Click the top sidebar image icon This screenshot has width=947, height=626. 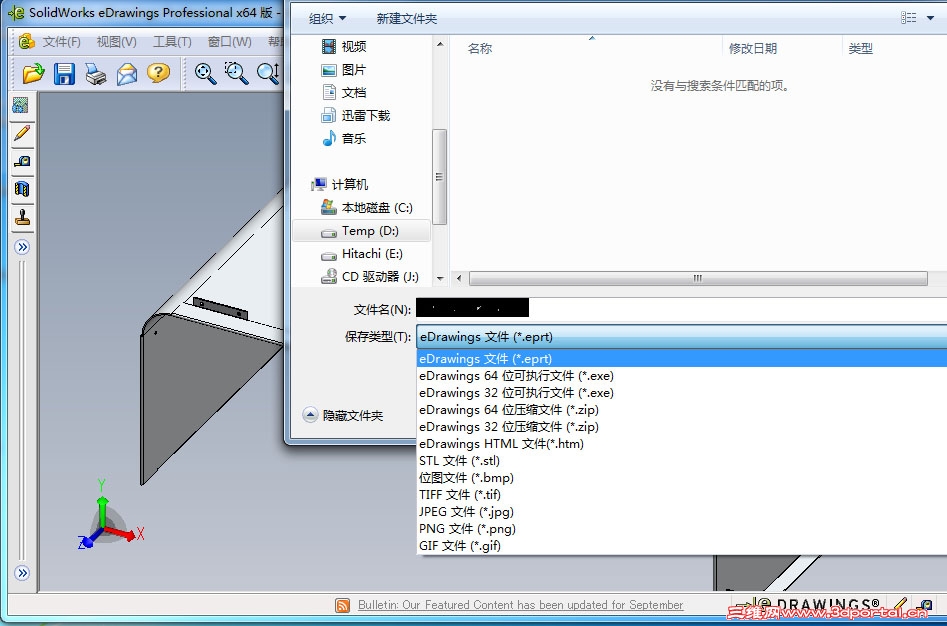(x=21, y=106)
